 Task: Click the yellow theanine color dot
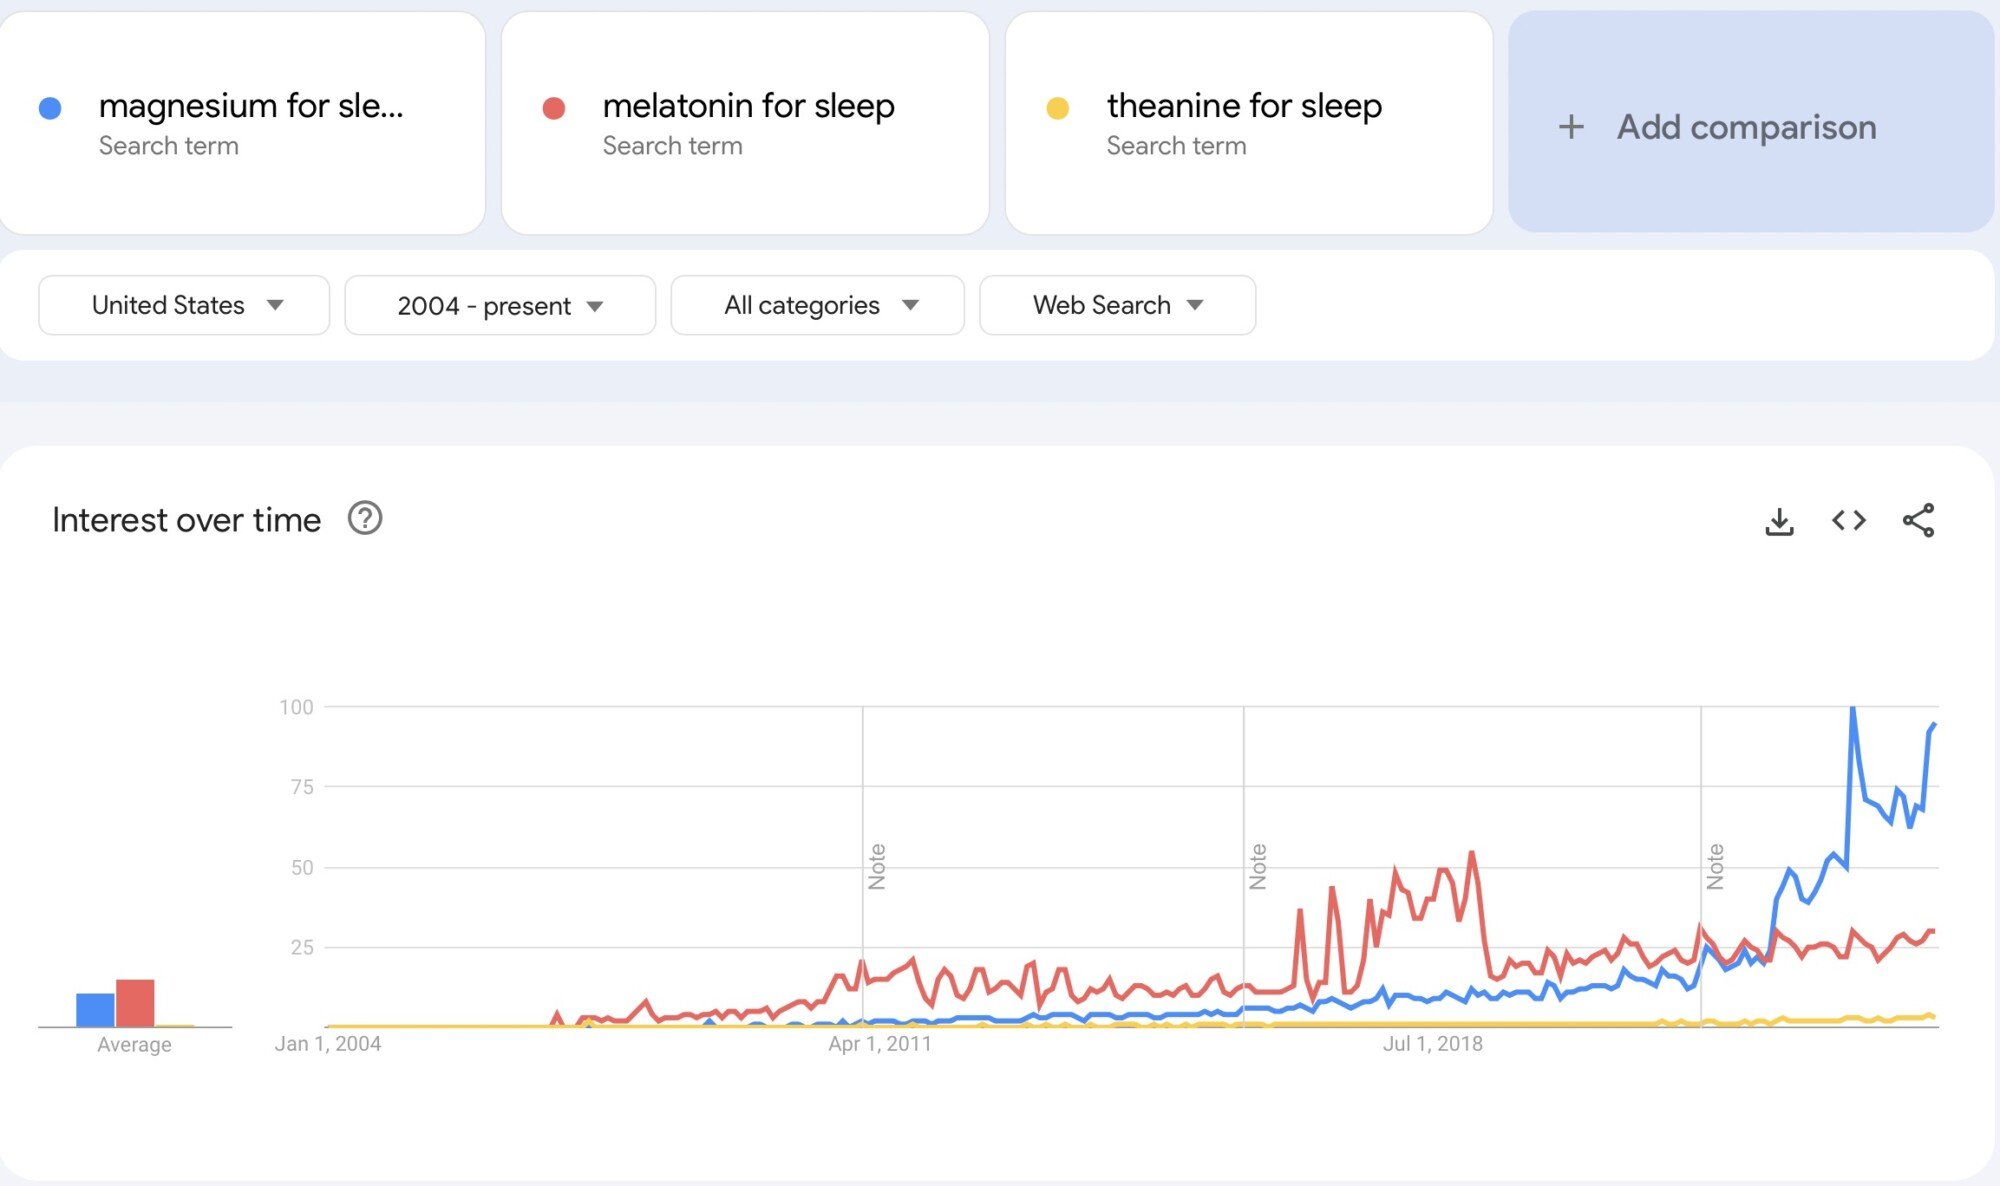(x=1058, y=108)
